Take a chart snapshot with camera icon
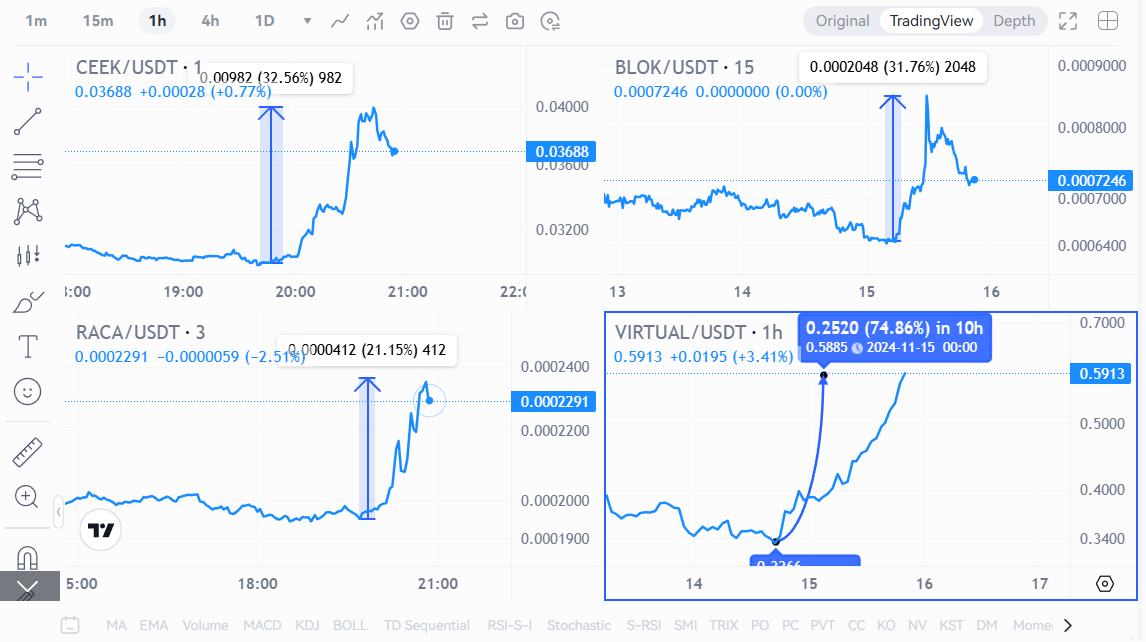The image size is (1146, 642). (x=515, y=21)
